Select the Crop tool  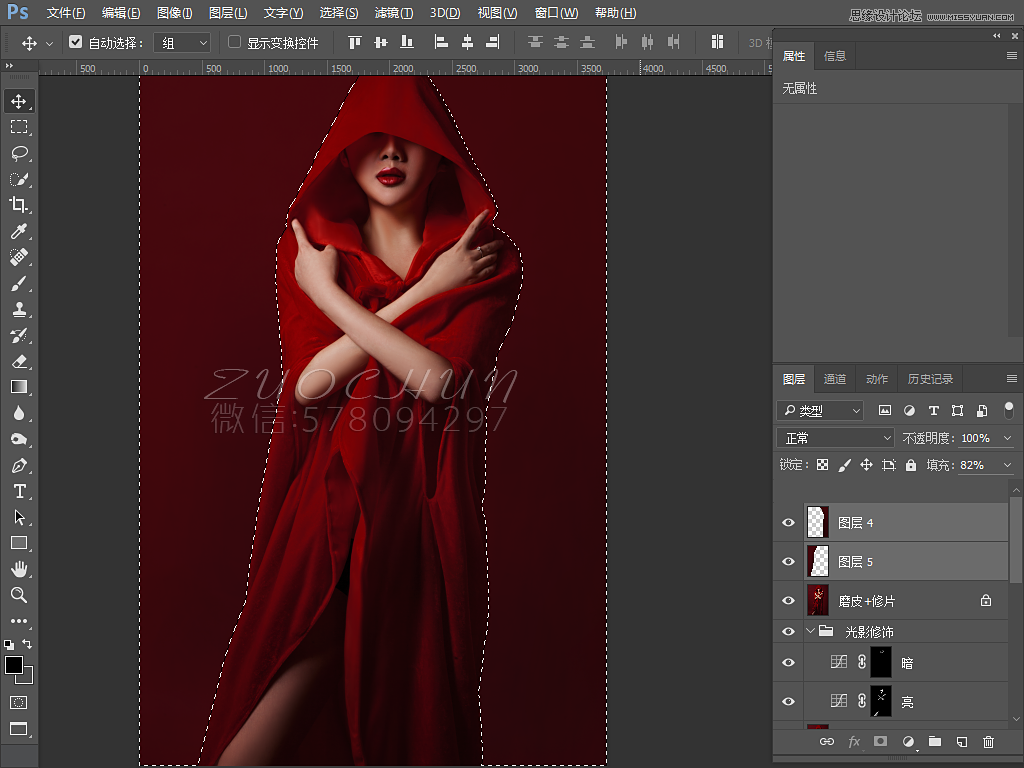coord(19,205)
